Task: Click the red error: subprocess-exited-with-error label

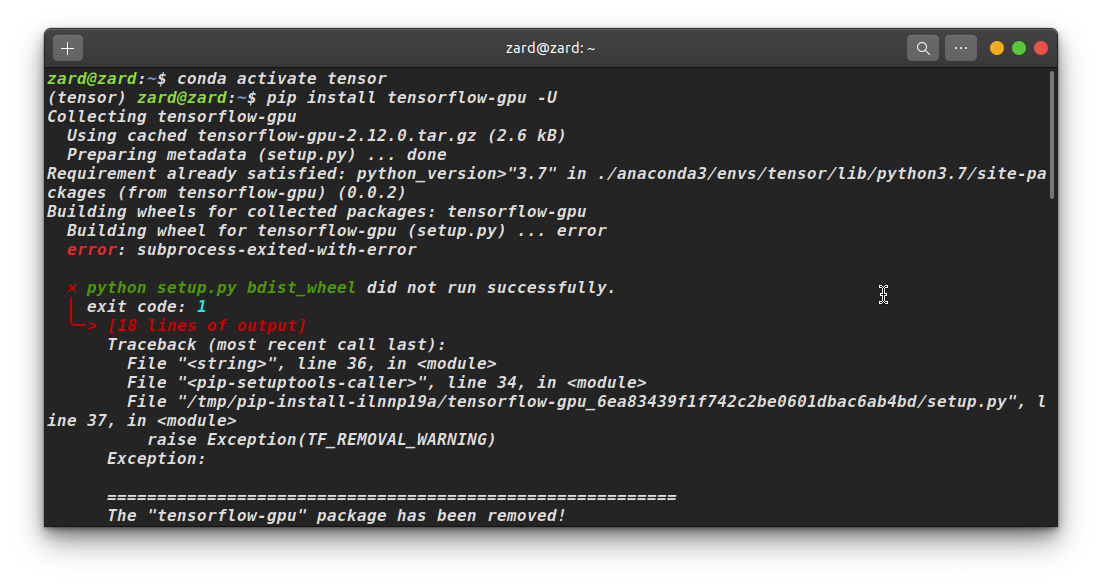Action: (x=241, y=250)
